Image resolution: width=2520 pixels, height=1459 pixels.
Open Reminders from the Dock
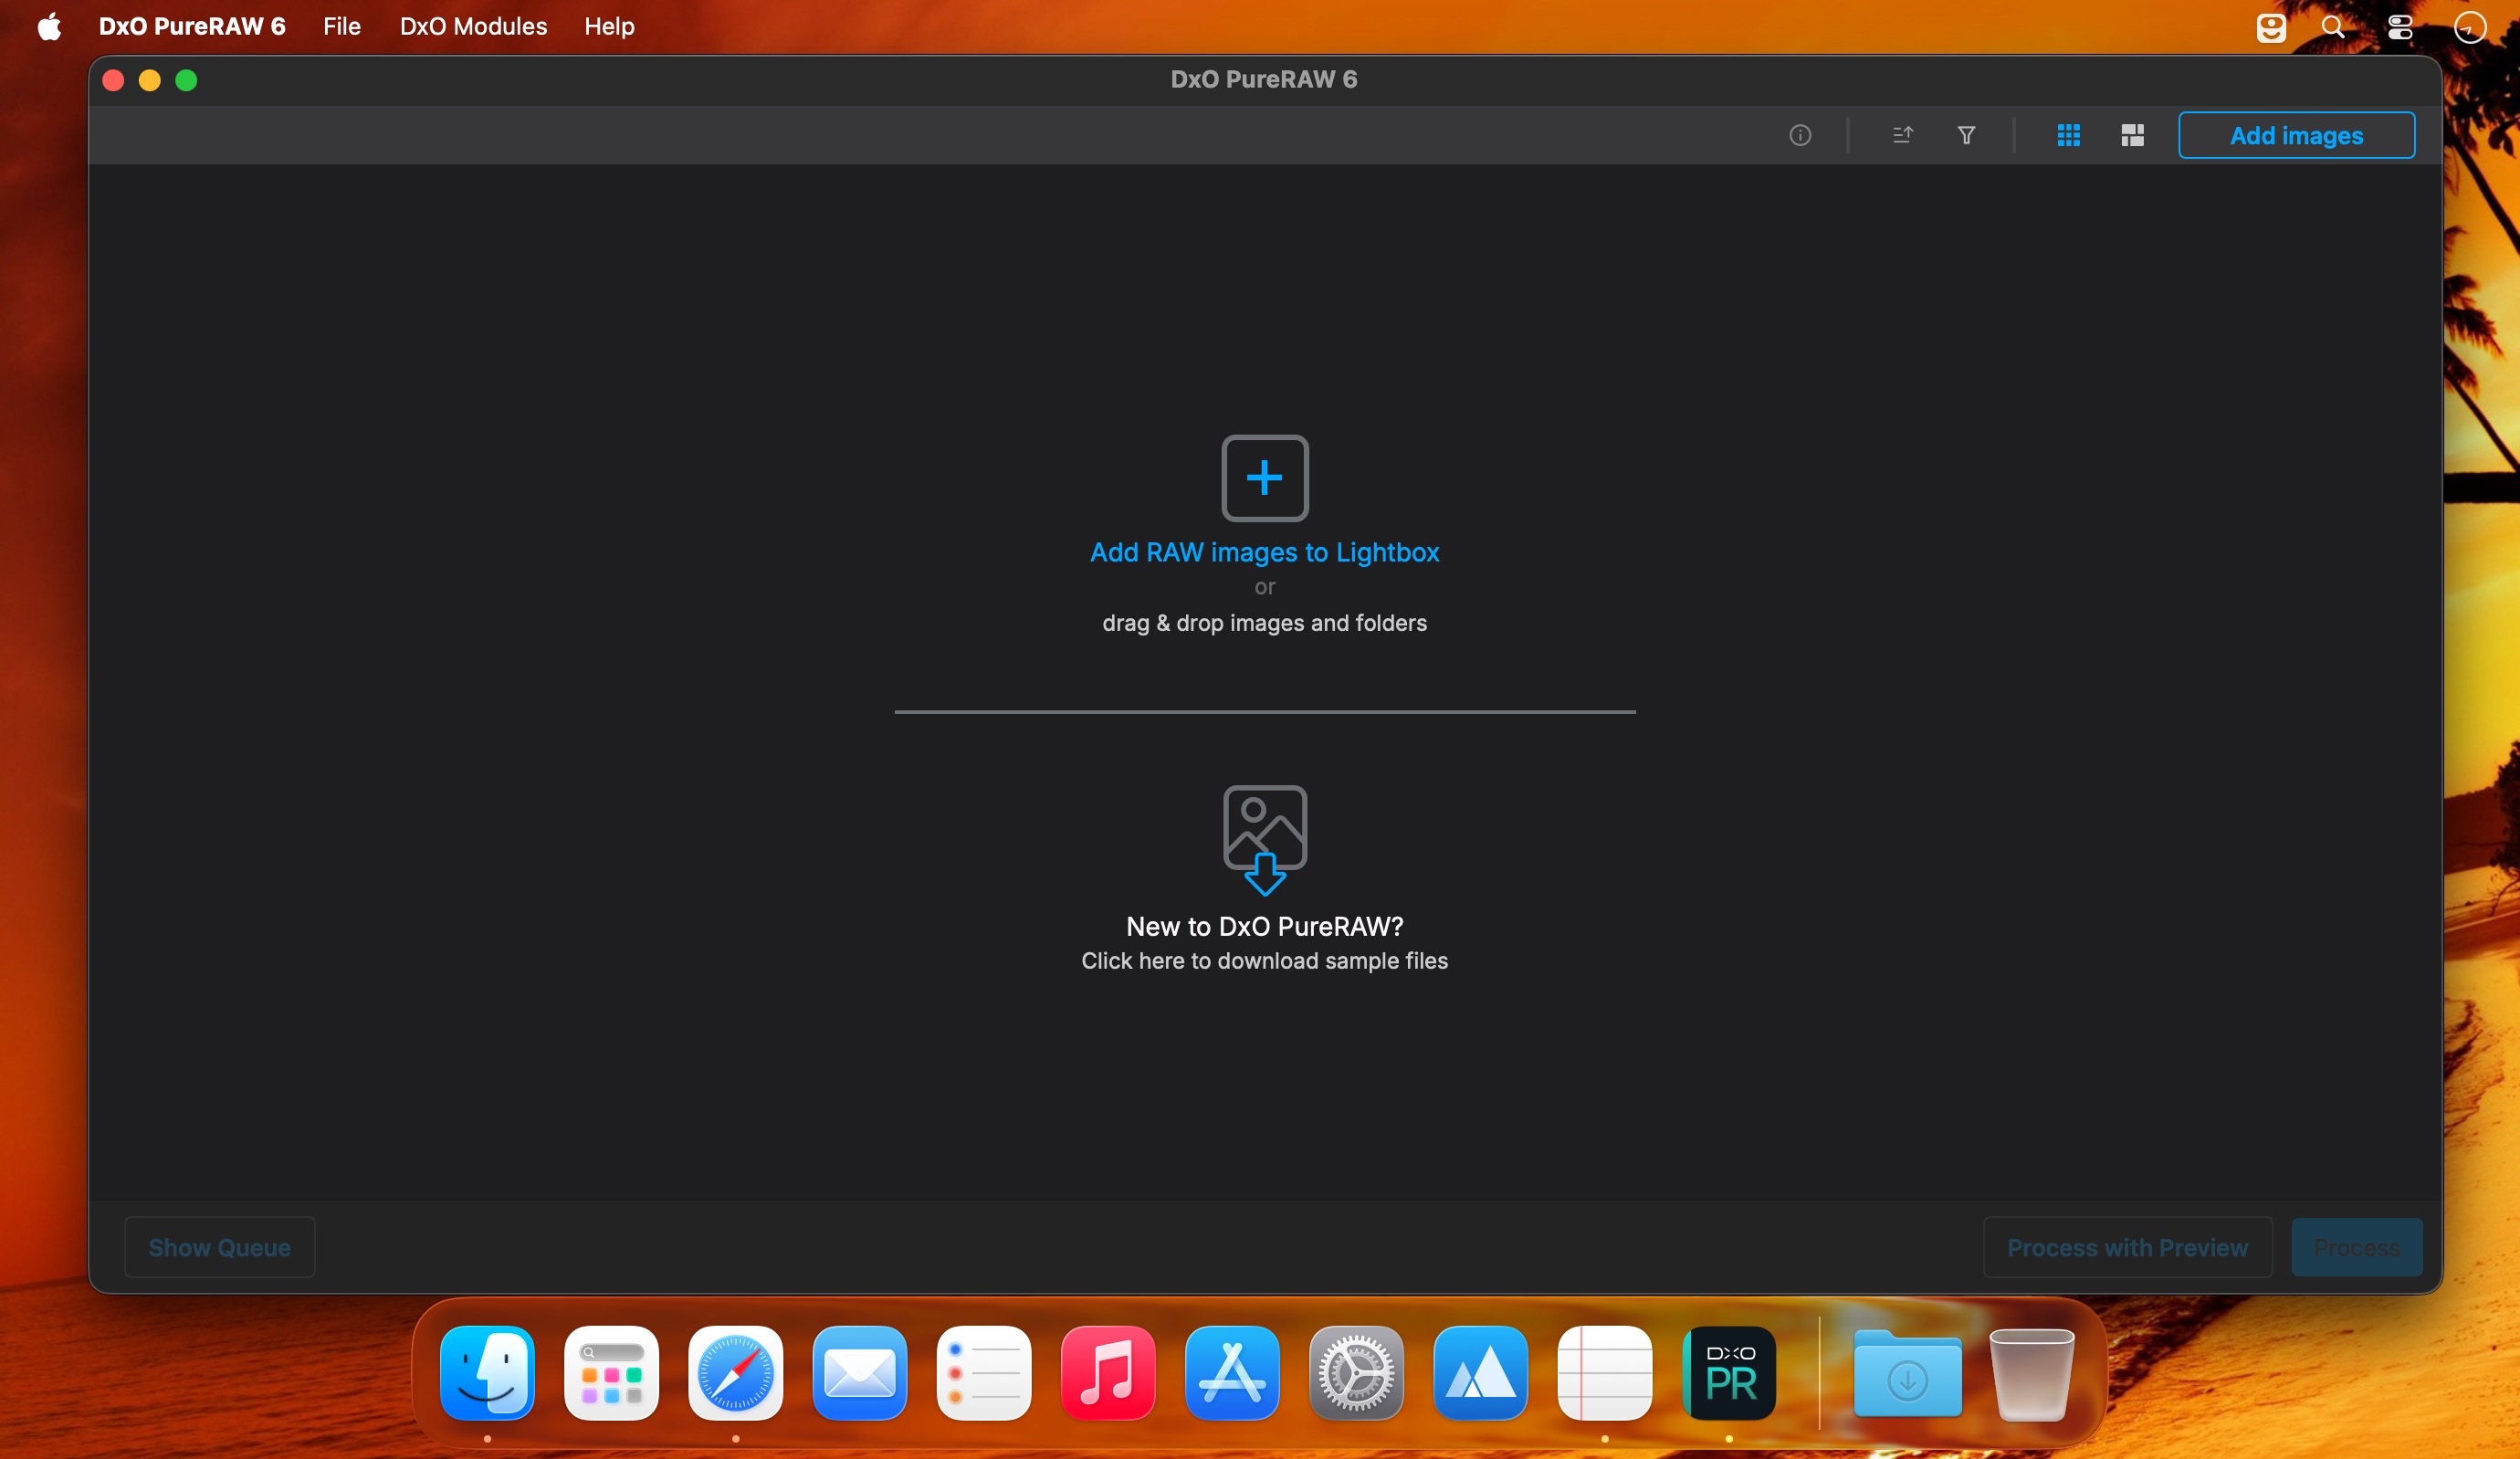pyautogui.click(x=983, y=1372)
